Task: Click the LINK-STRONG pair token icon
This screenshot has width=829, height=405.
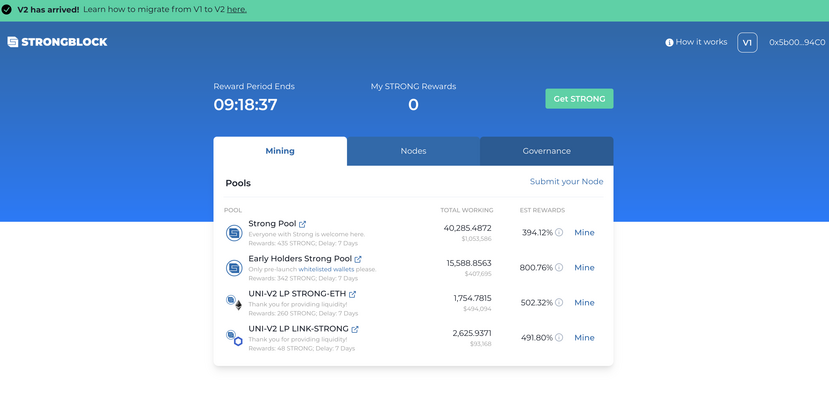Action: [x=234, y=337]
